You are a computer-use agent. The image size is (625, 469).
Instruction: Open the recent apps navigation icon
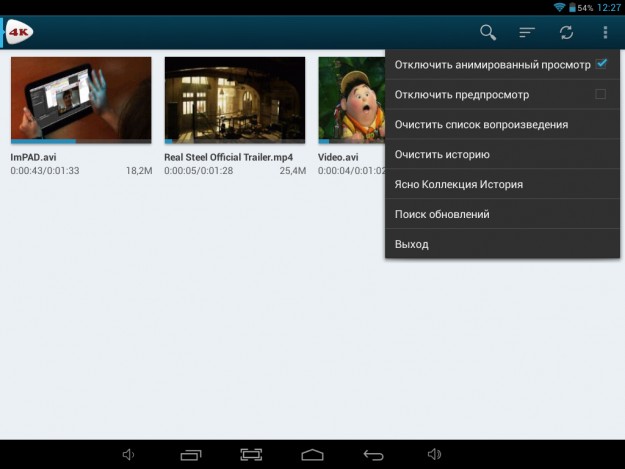[190, 455]
